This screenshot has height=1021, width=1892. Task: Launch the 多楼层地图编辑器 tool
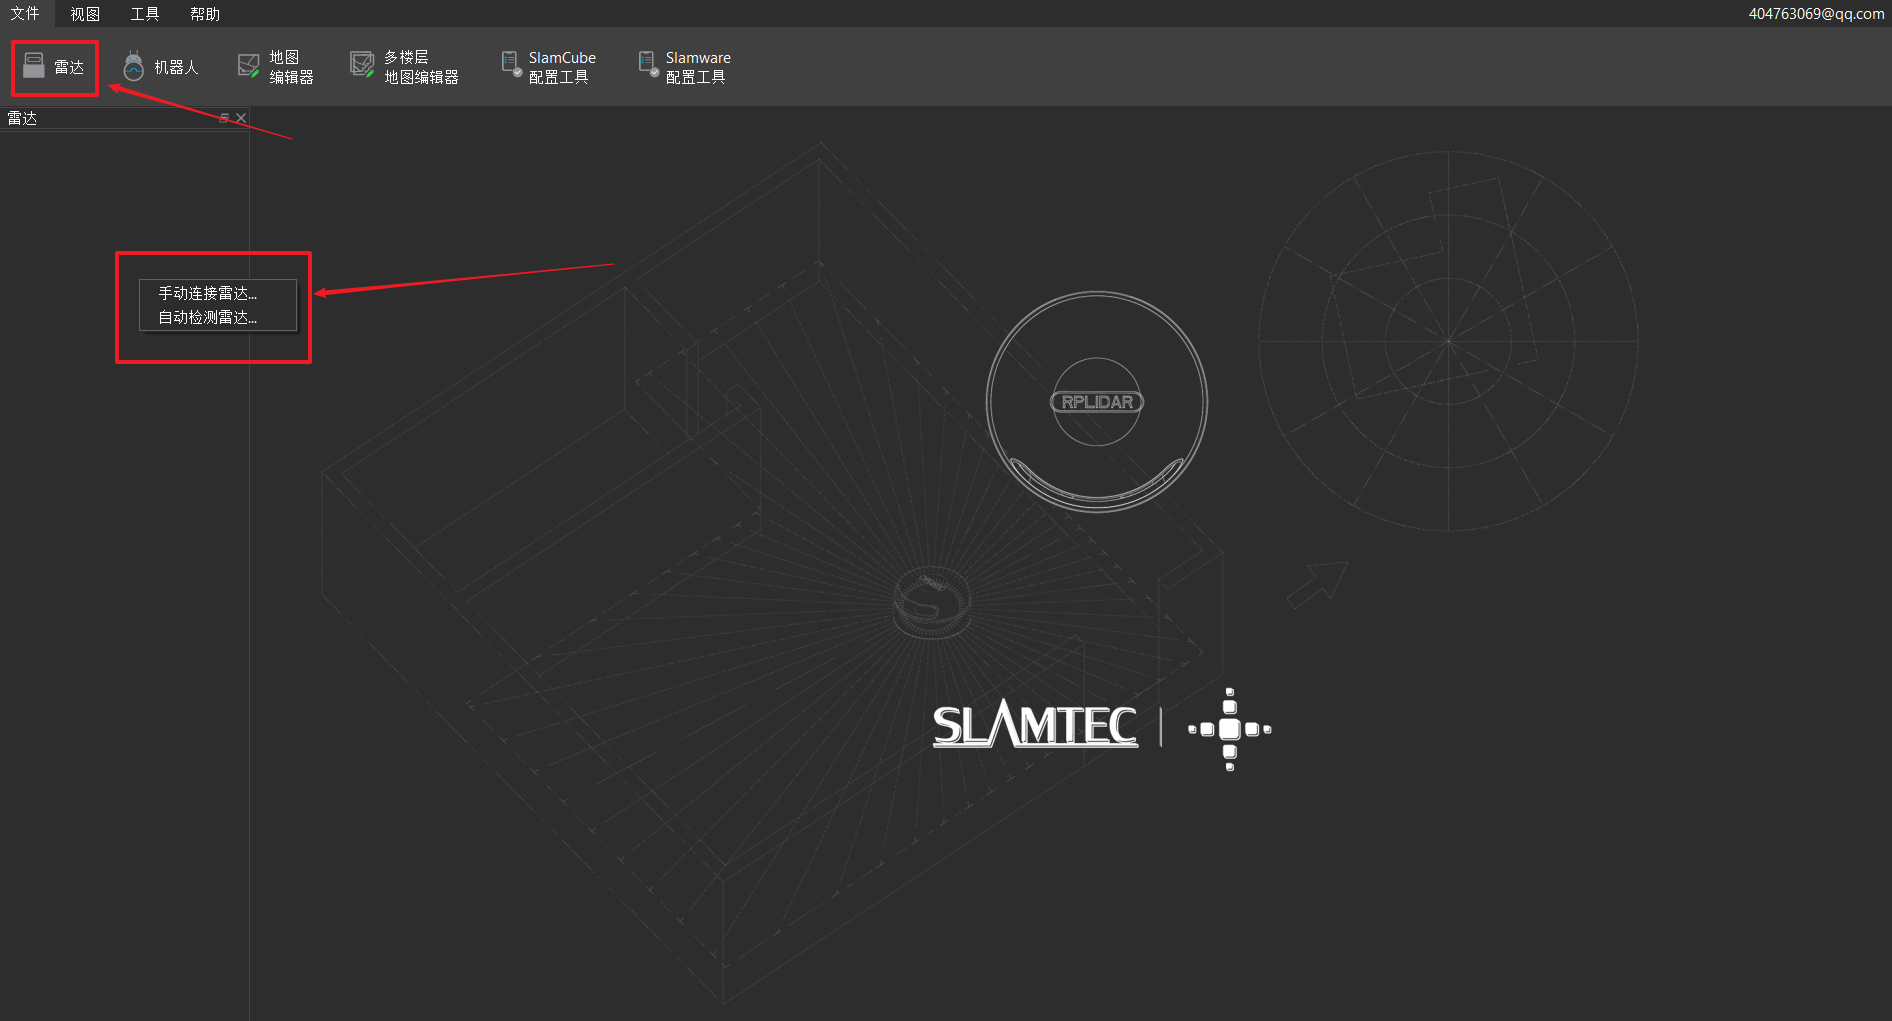tap(404, 67)
